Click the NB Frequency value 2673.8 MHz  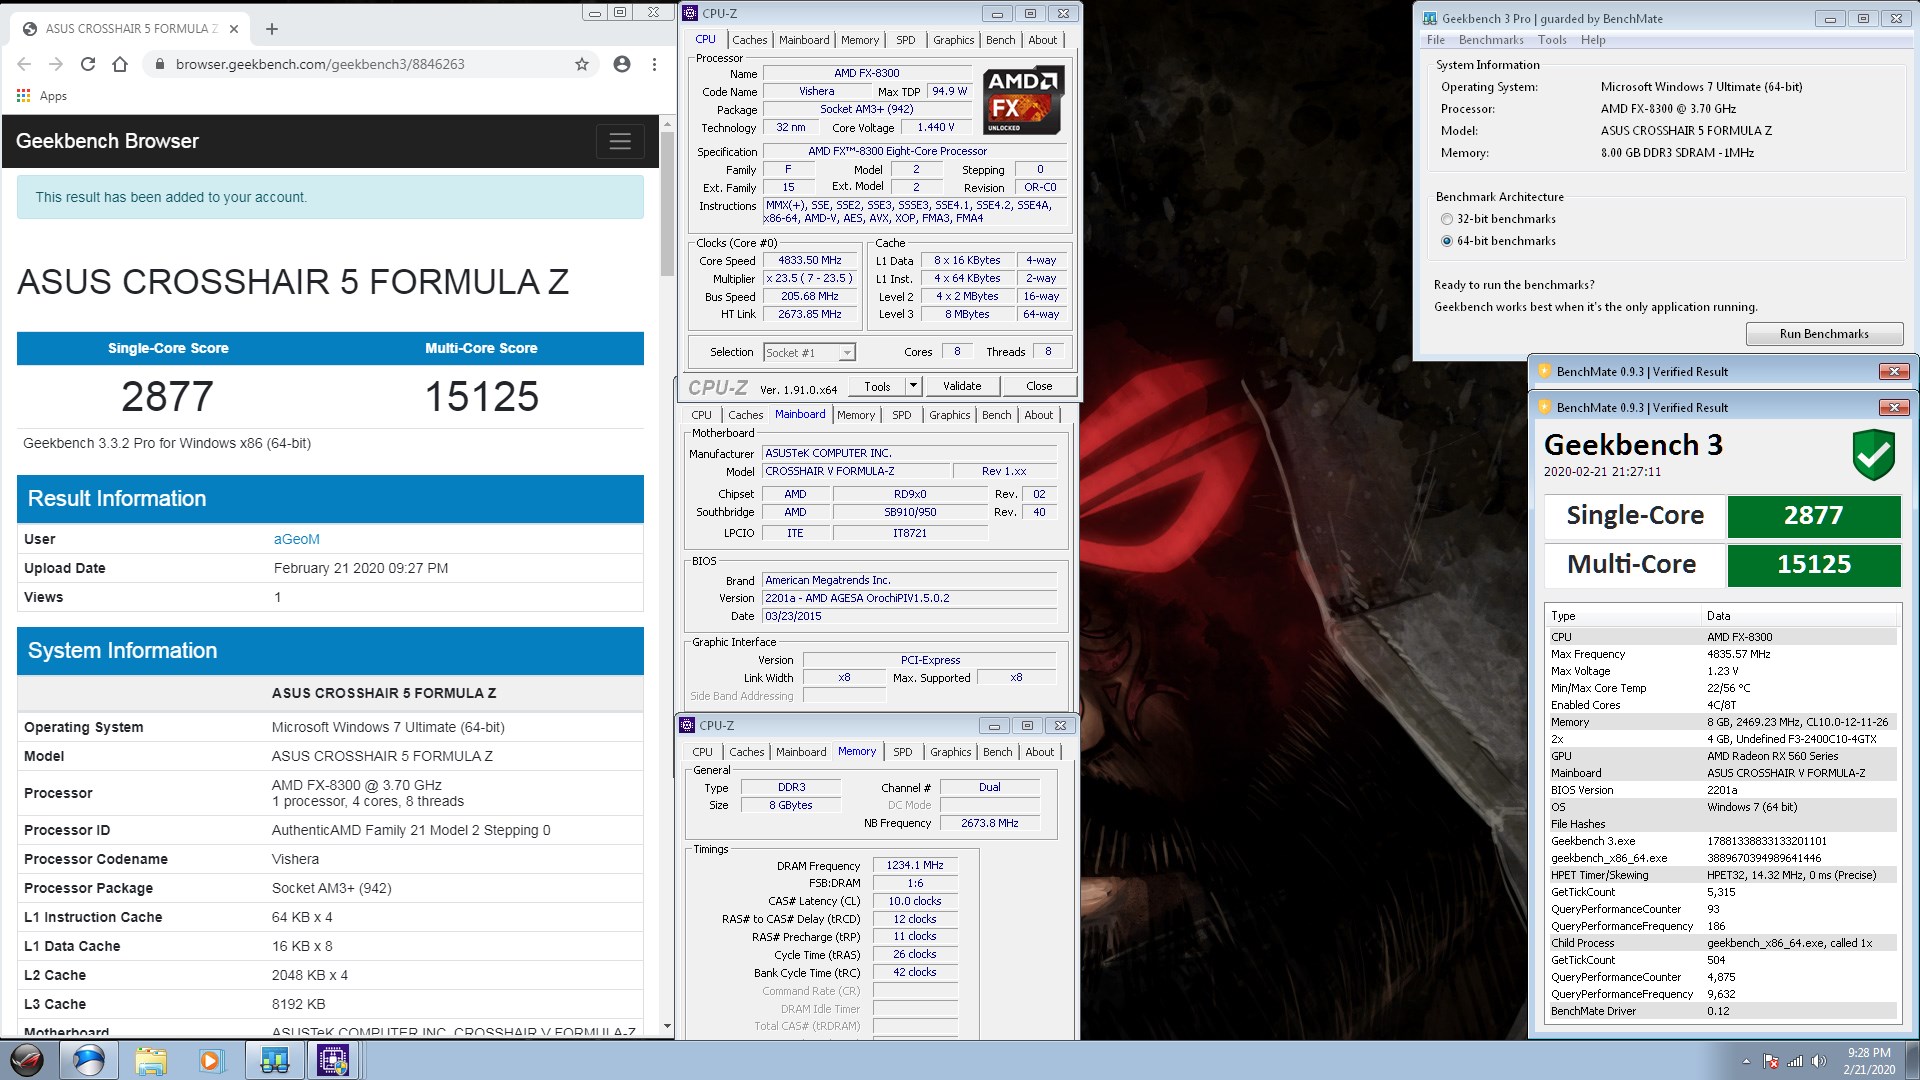[x=990, y=824]
